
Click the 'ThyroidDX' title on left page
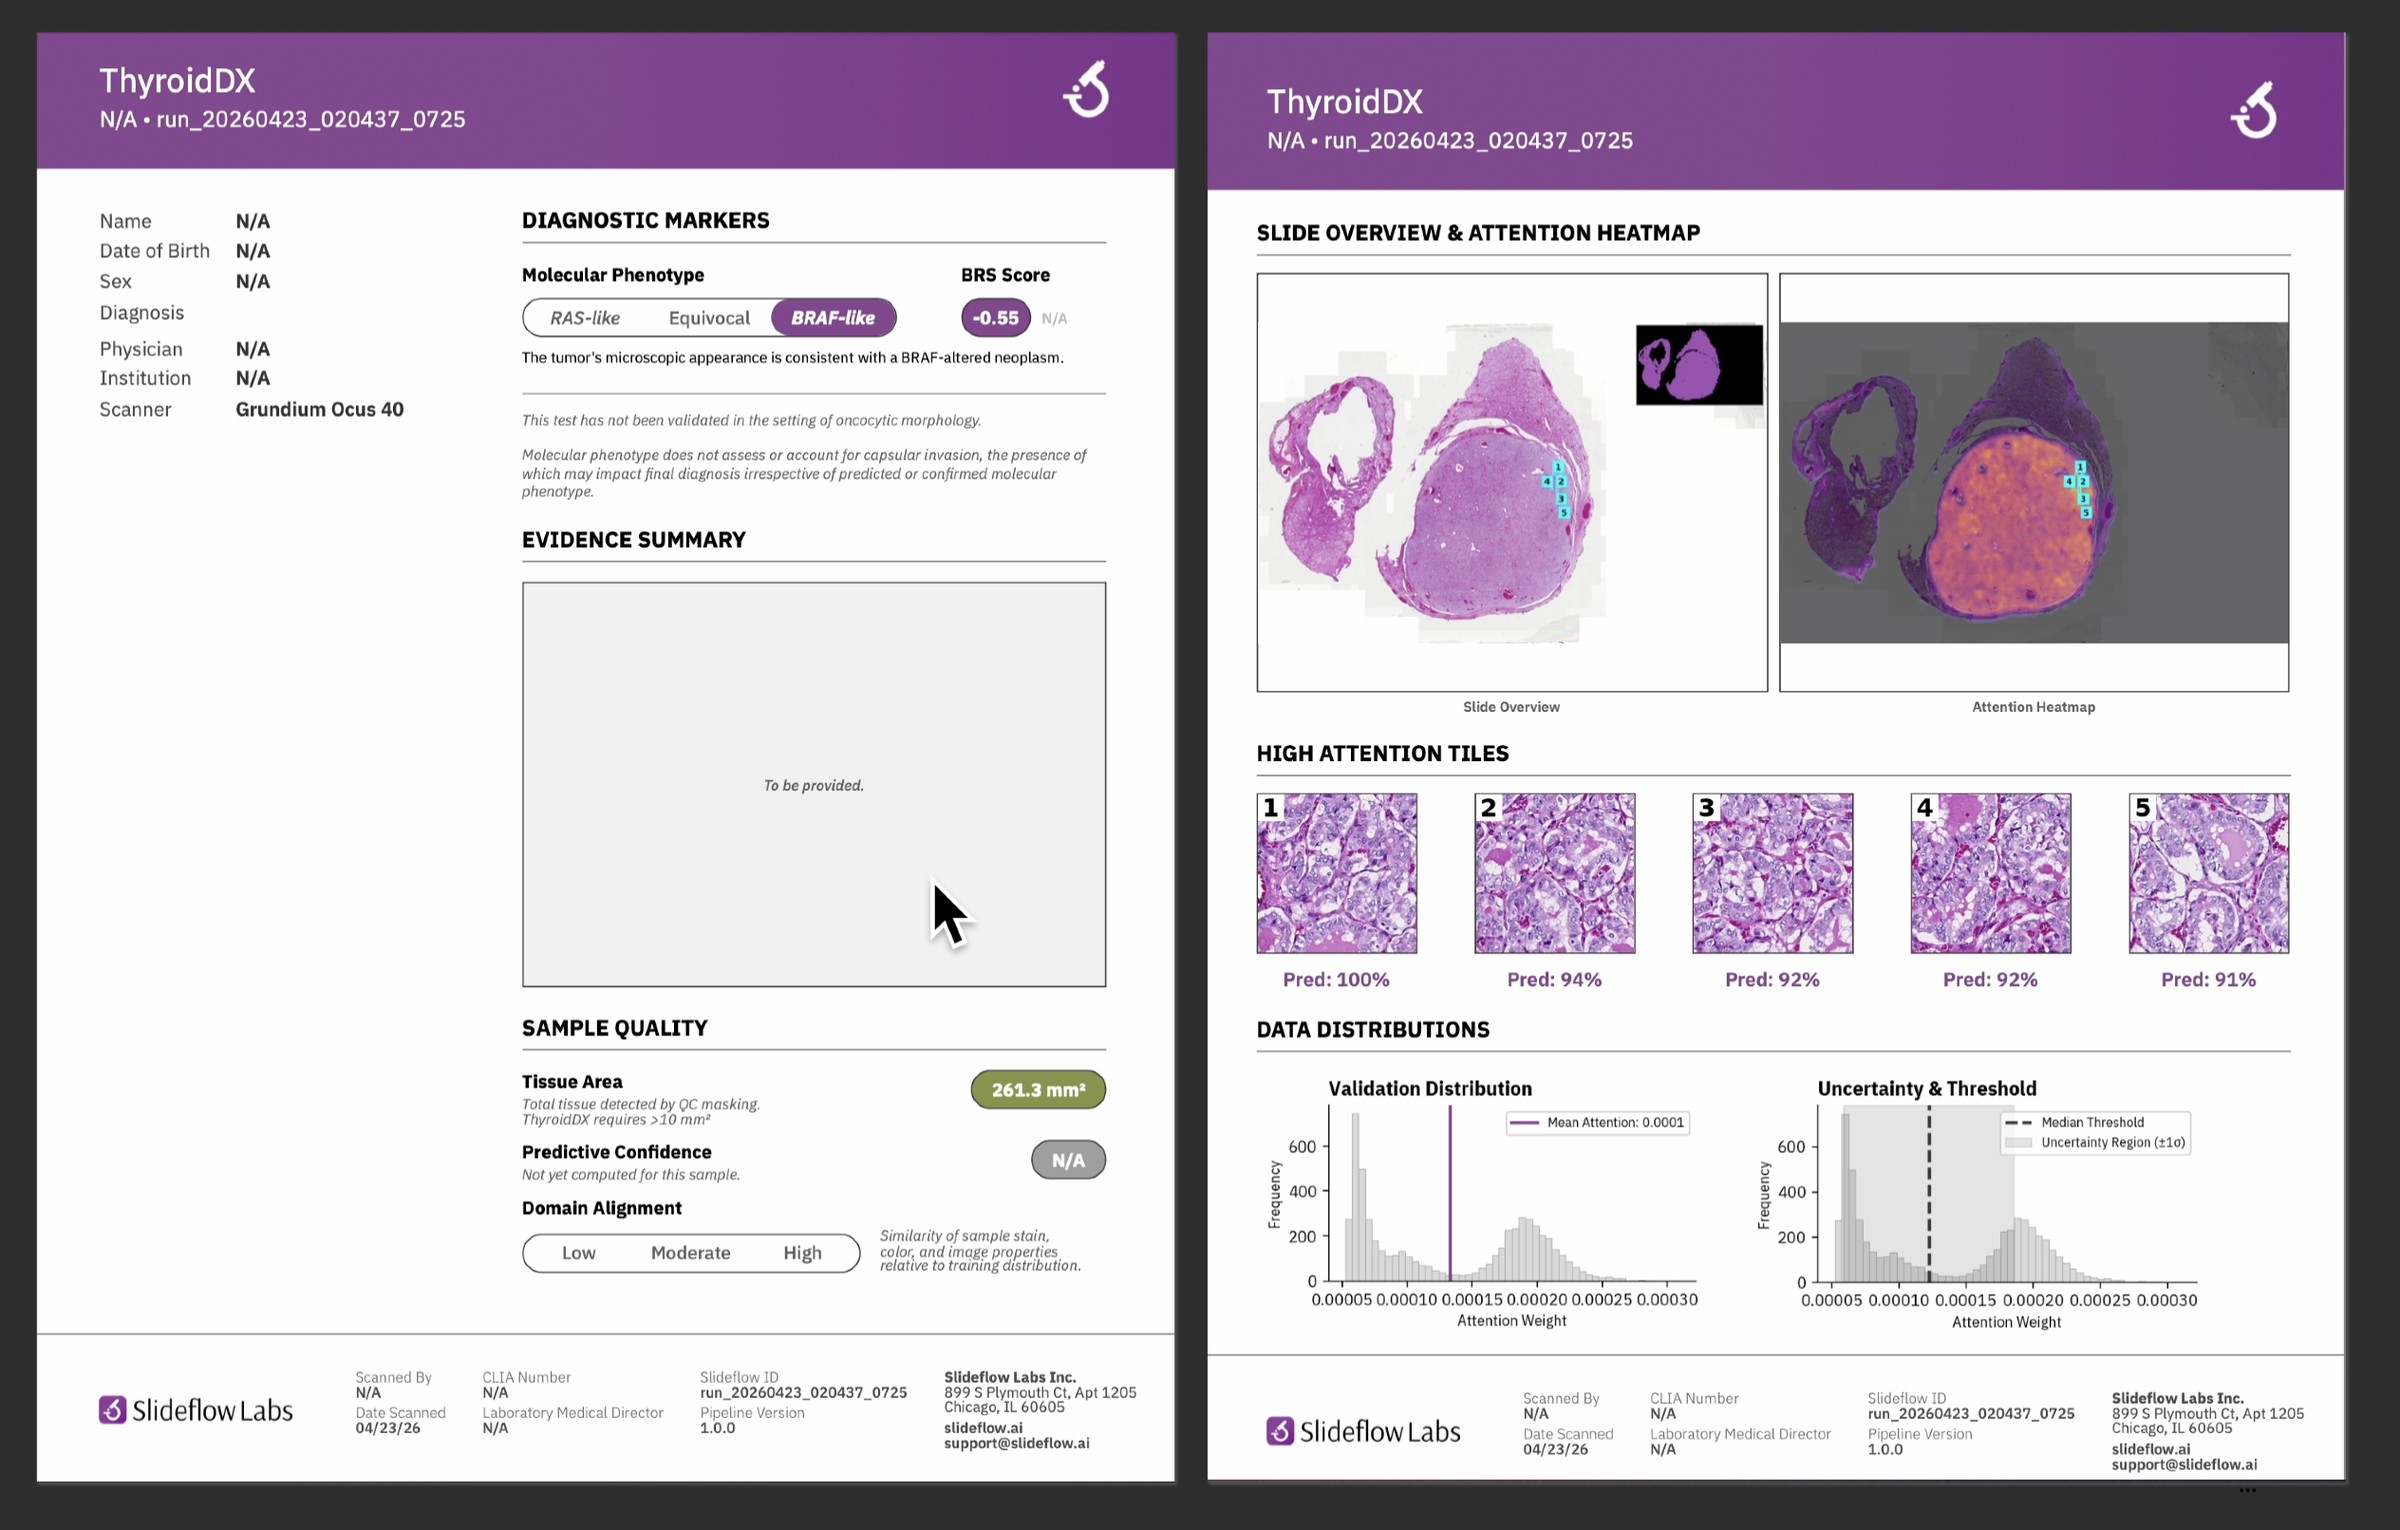click(177, 80)
